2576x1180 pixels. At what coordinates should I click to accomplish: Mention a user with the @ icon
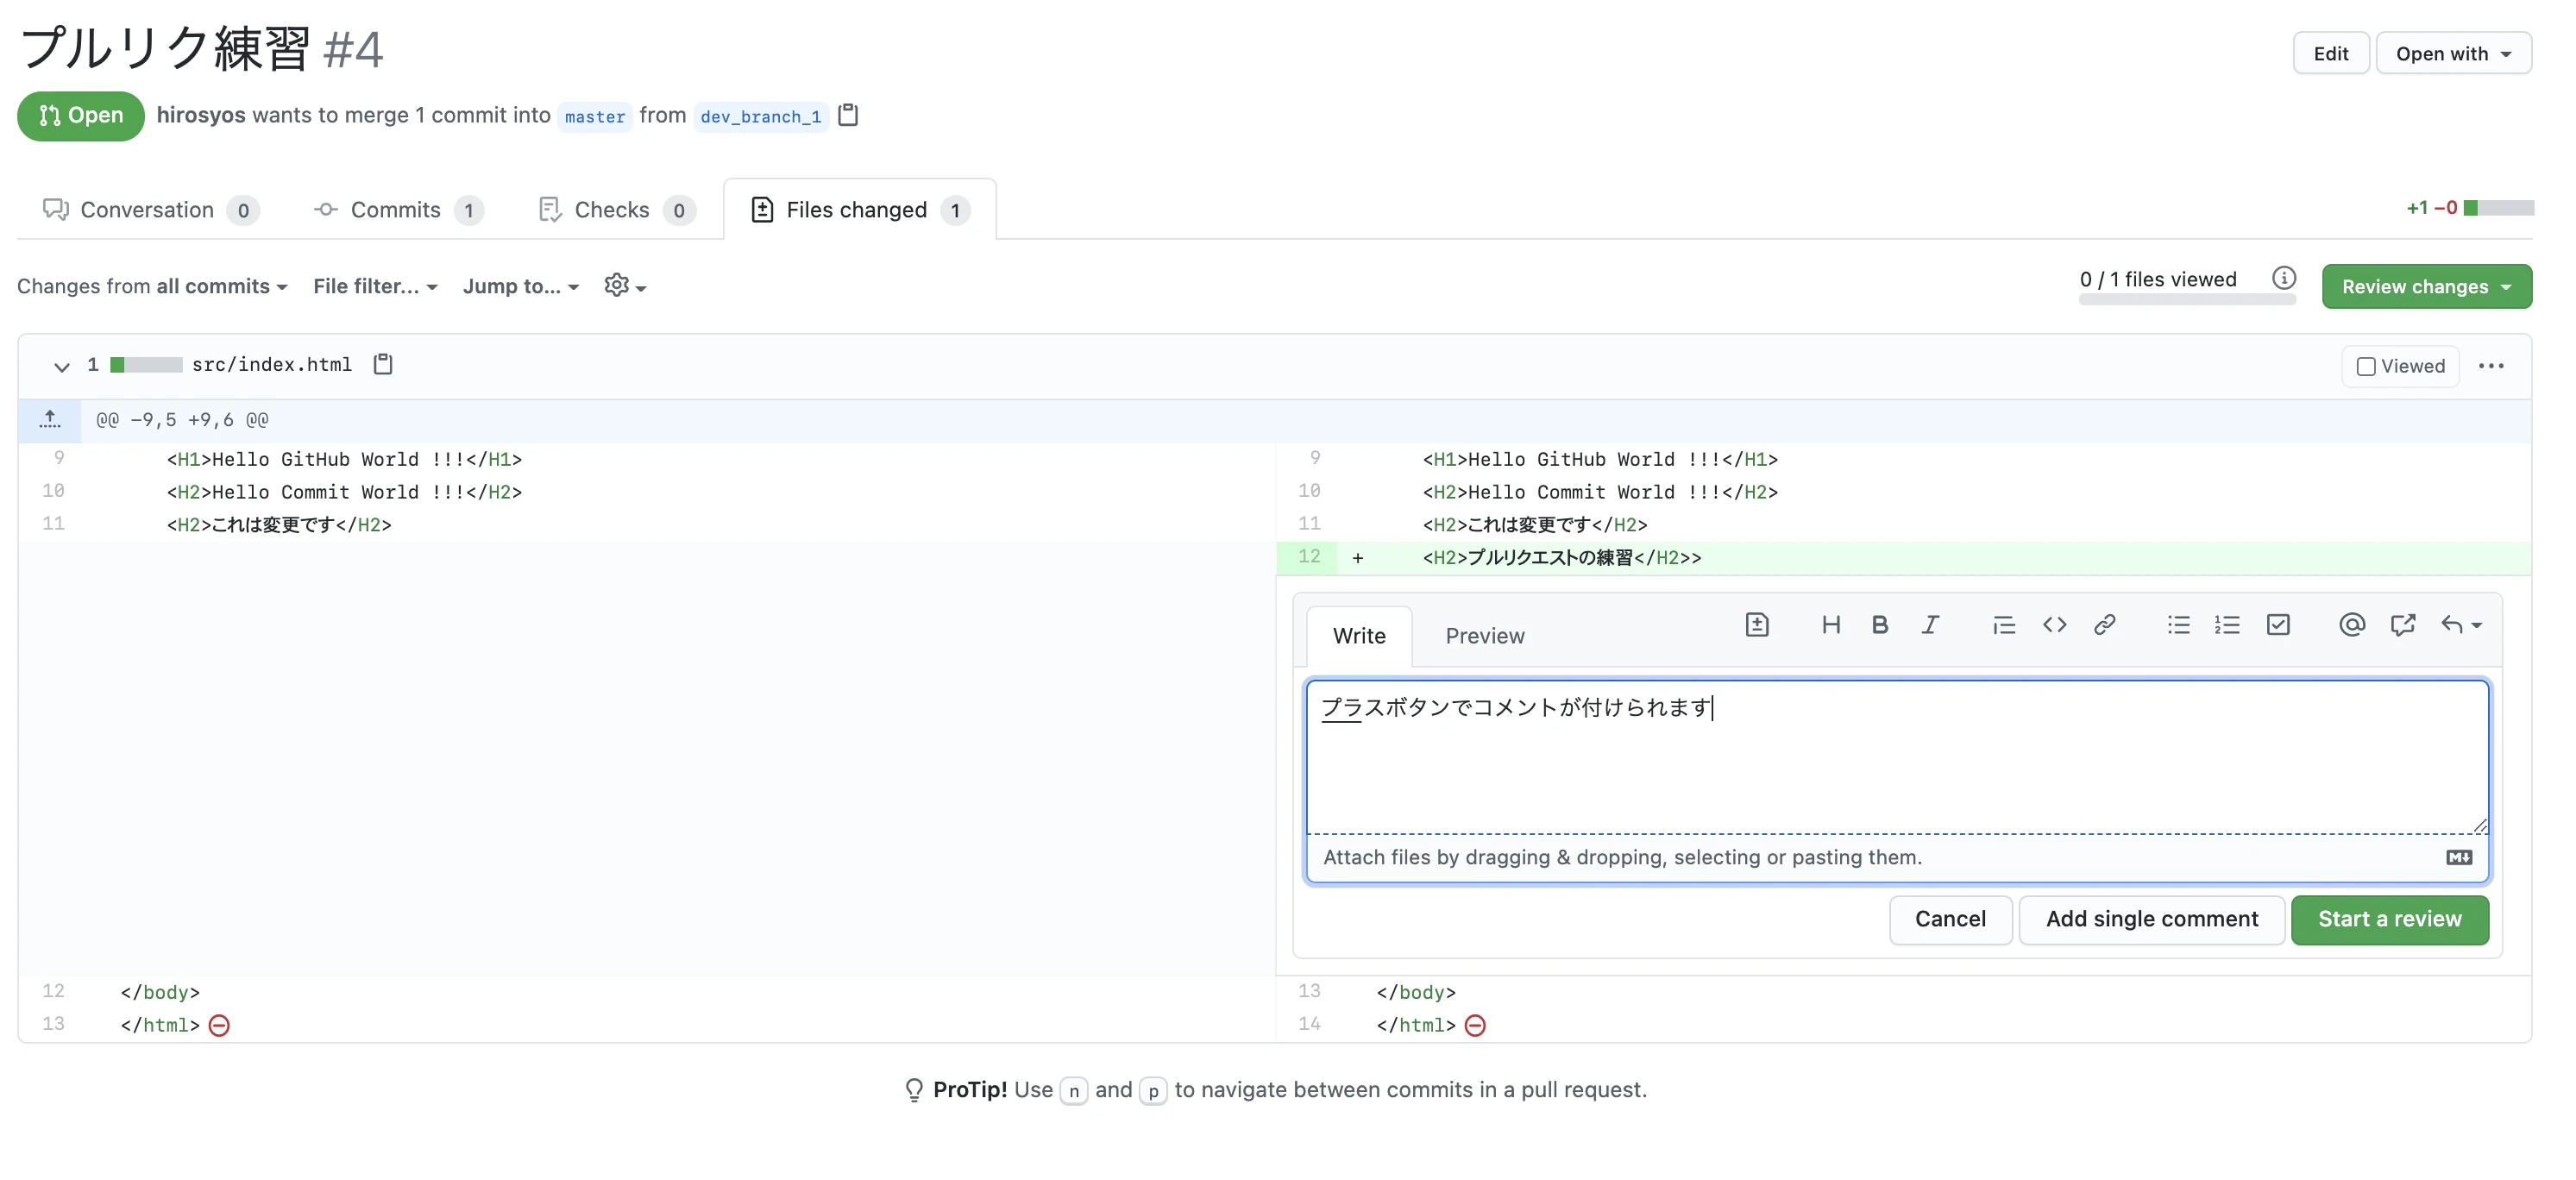point(2352,625)
